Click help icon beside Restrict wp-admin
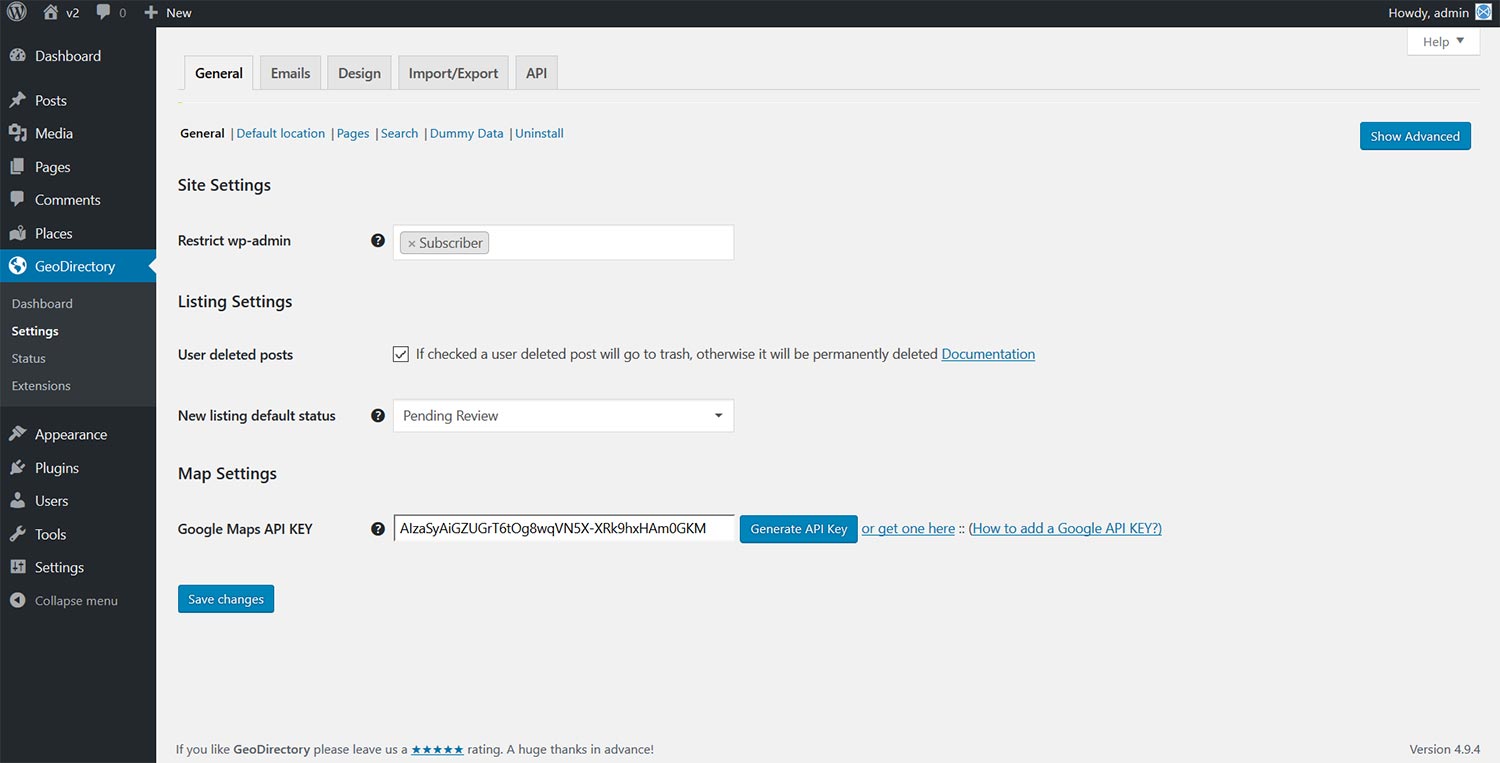This screenshot has width=1500, height=763. (378, 241)
